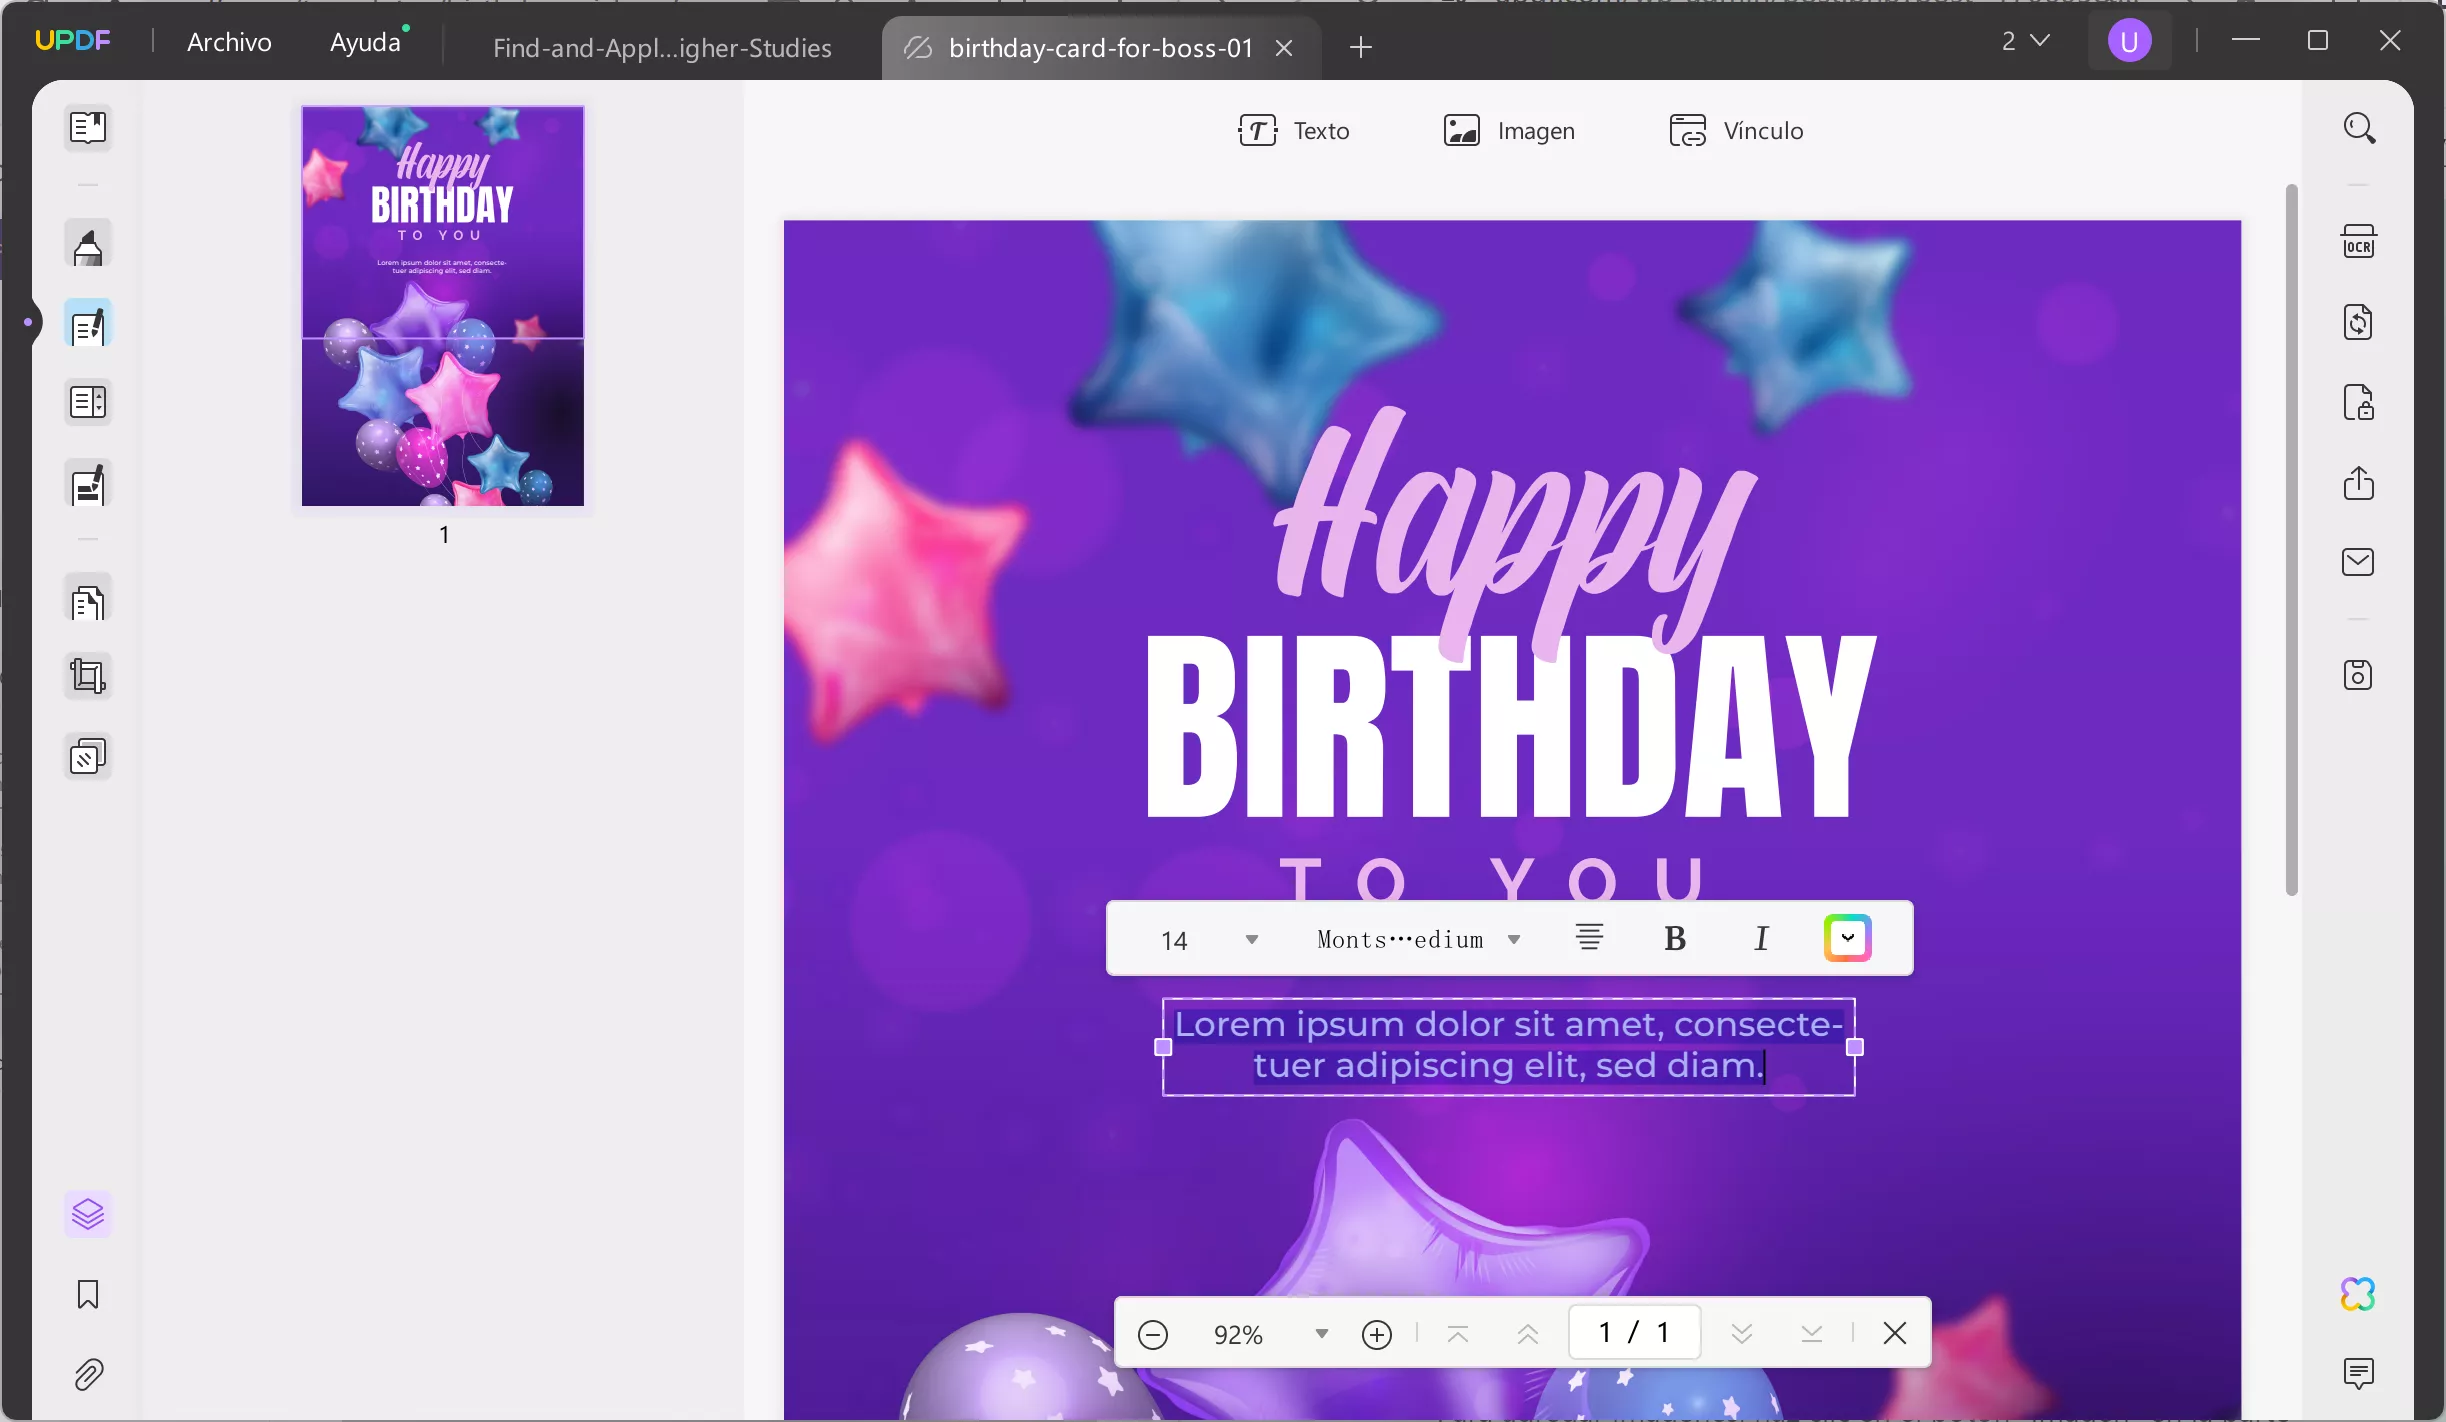
Task: Open the Attachments paperclip icon
Action: point(88,1375)
